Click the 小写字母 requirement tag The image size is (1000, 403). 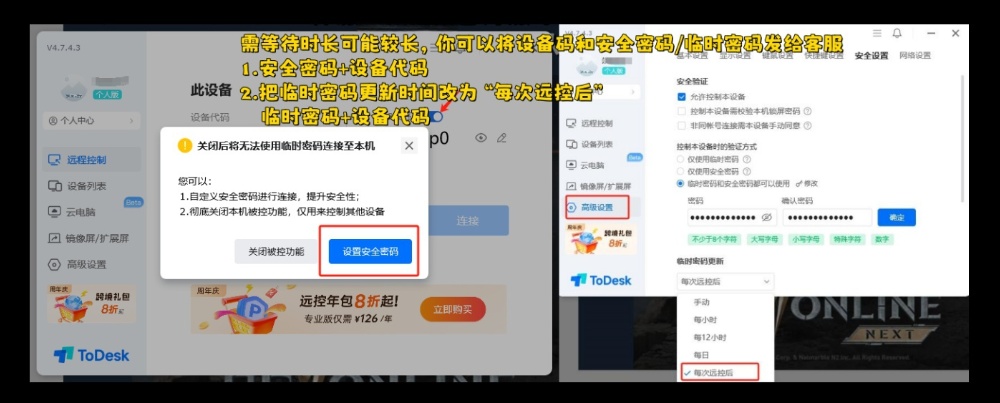pos(805,240)
